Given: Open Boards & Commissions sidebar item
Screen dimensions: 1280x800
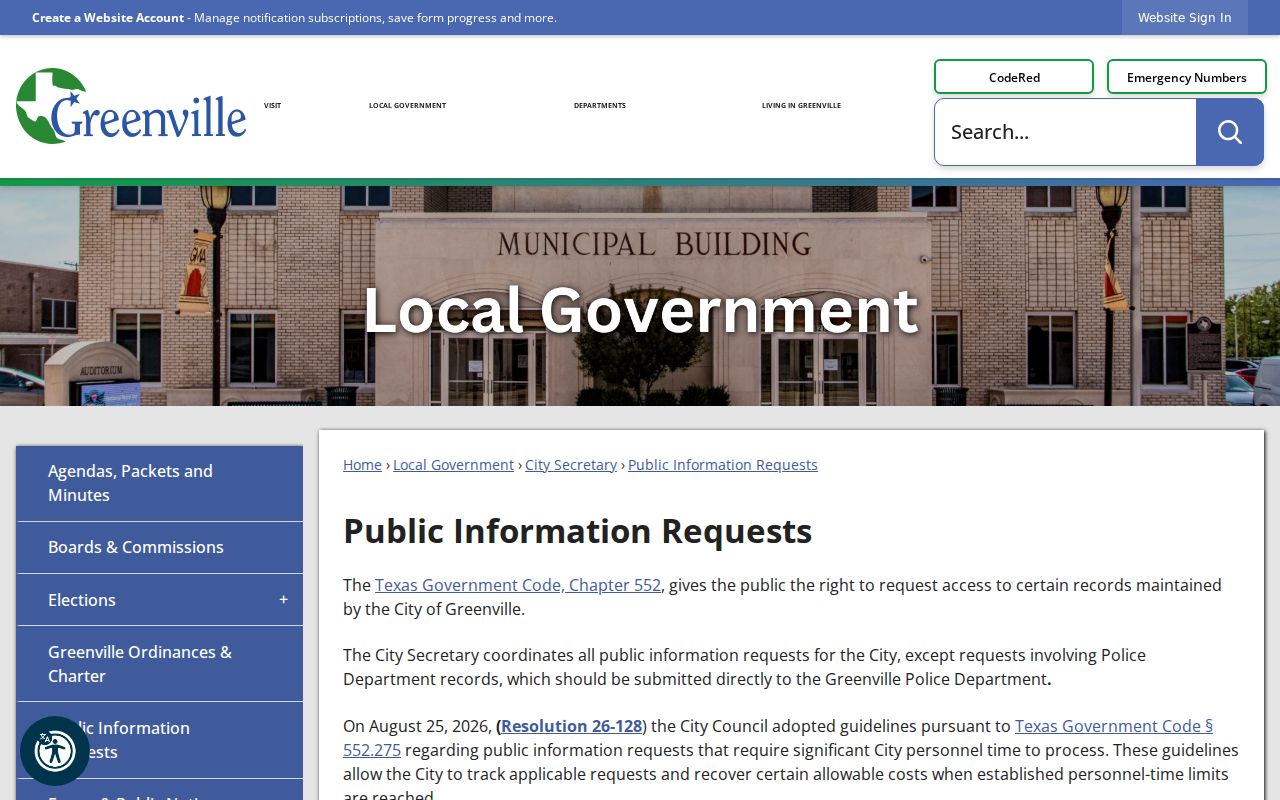Looking at the screenshot, I should pyautogui.click(x=160, y=547).
